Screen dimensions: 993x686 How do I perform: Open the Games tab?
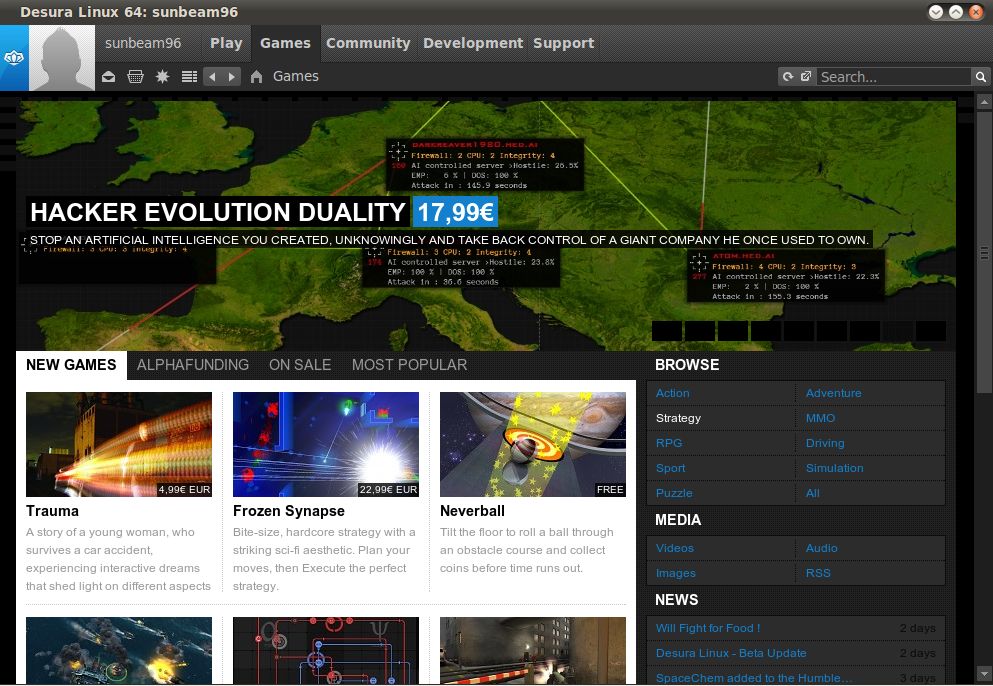(x=286, y=43)
